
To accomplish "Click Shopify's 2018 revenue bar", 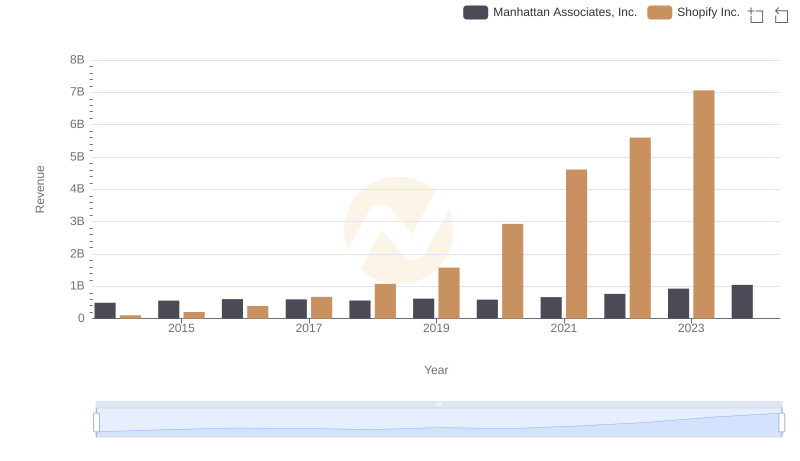I will click(x=385, y=301).
